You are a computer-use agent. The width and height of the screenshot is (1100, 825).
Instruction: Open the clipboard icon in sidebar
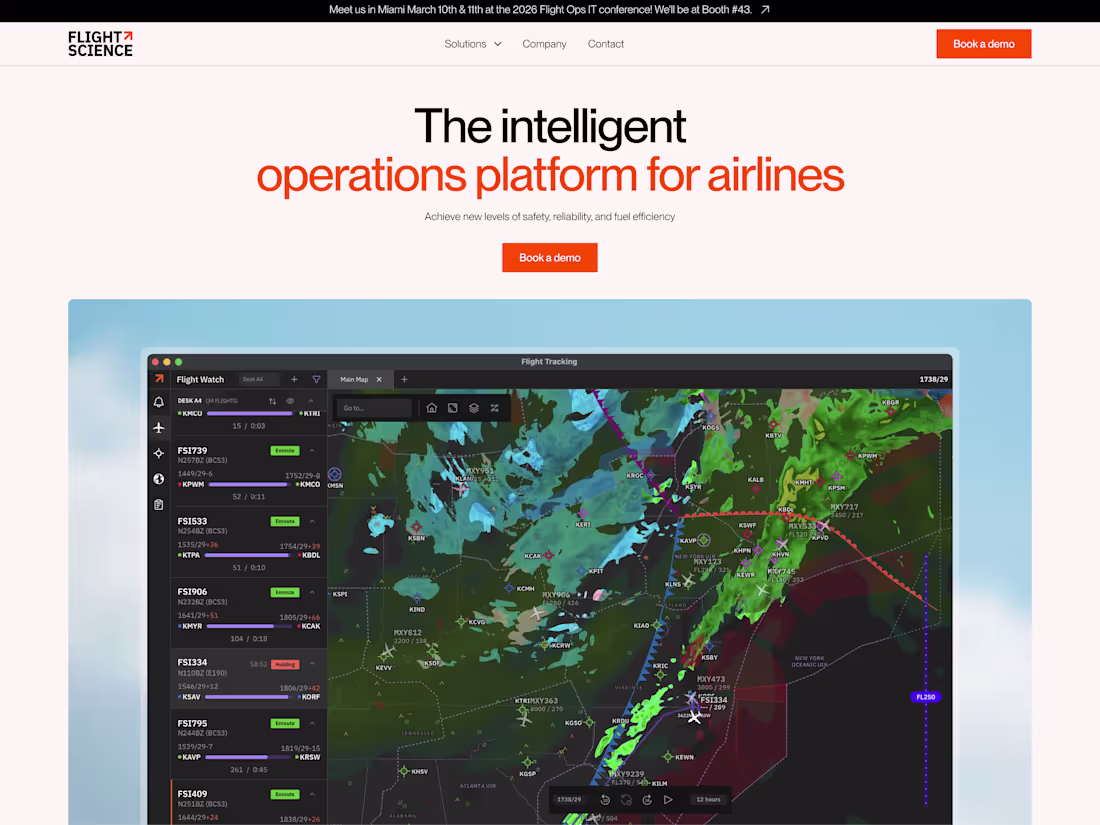pos(159,504)
